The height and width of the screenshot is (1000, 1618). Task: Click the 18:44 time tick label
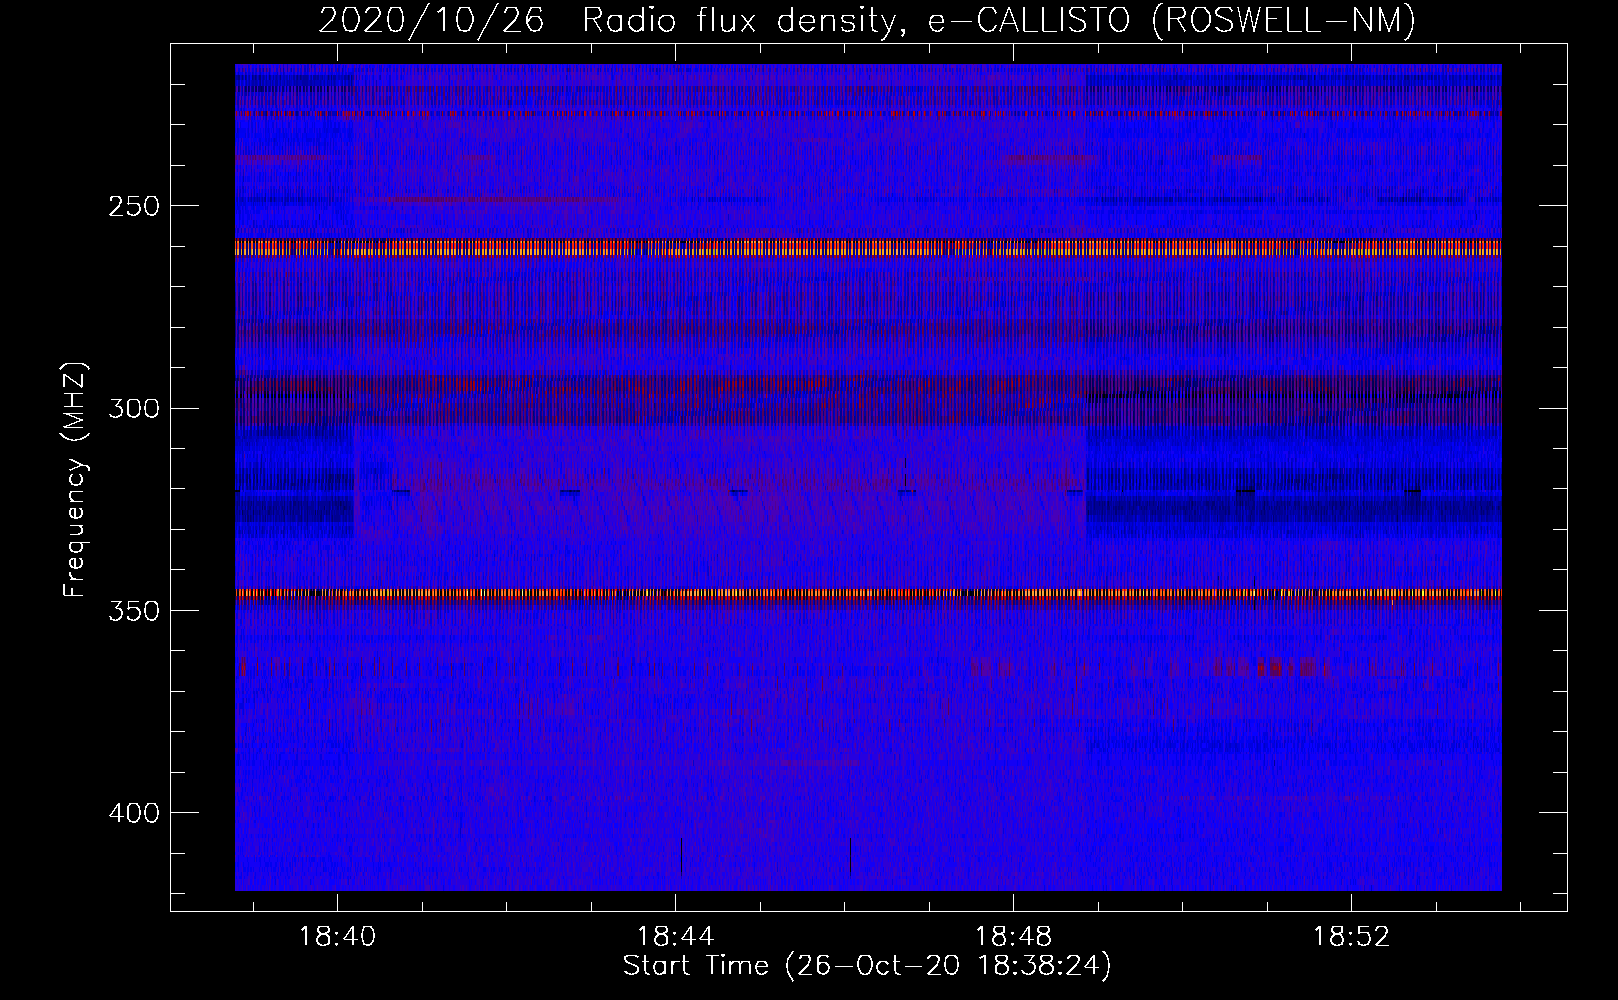point(676,936)
